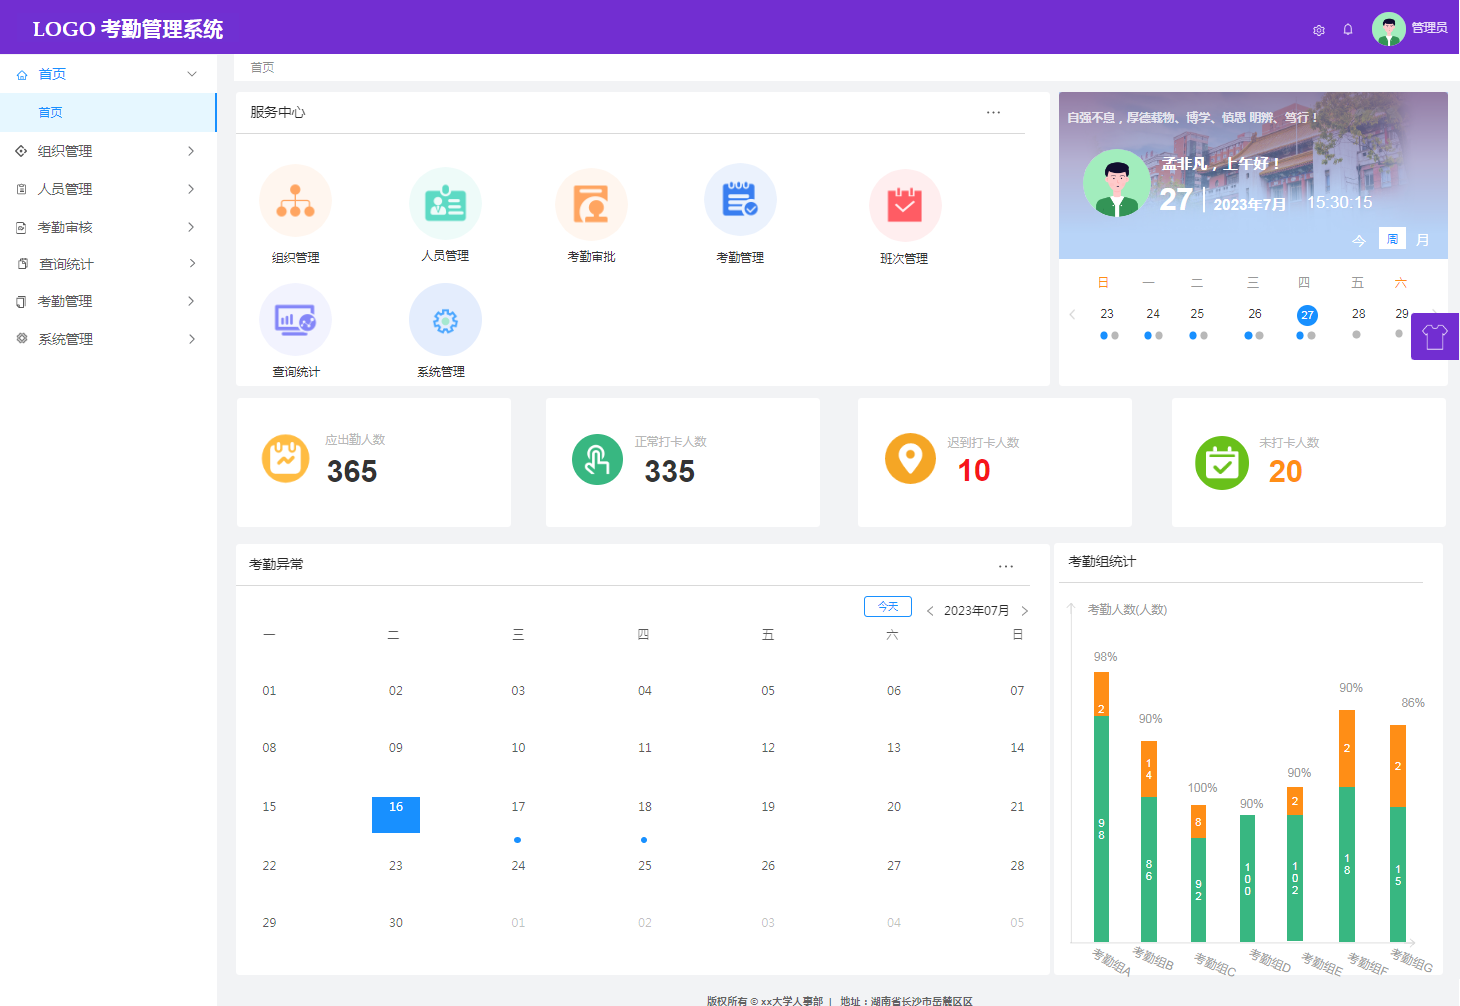Open the 组织管理 icon in service center

tap(295, 201)
